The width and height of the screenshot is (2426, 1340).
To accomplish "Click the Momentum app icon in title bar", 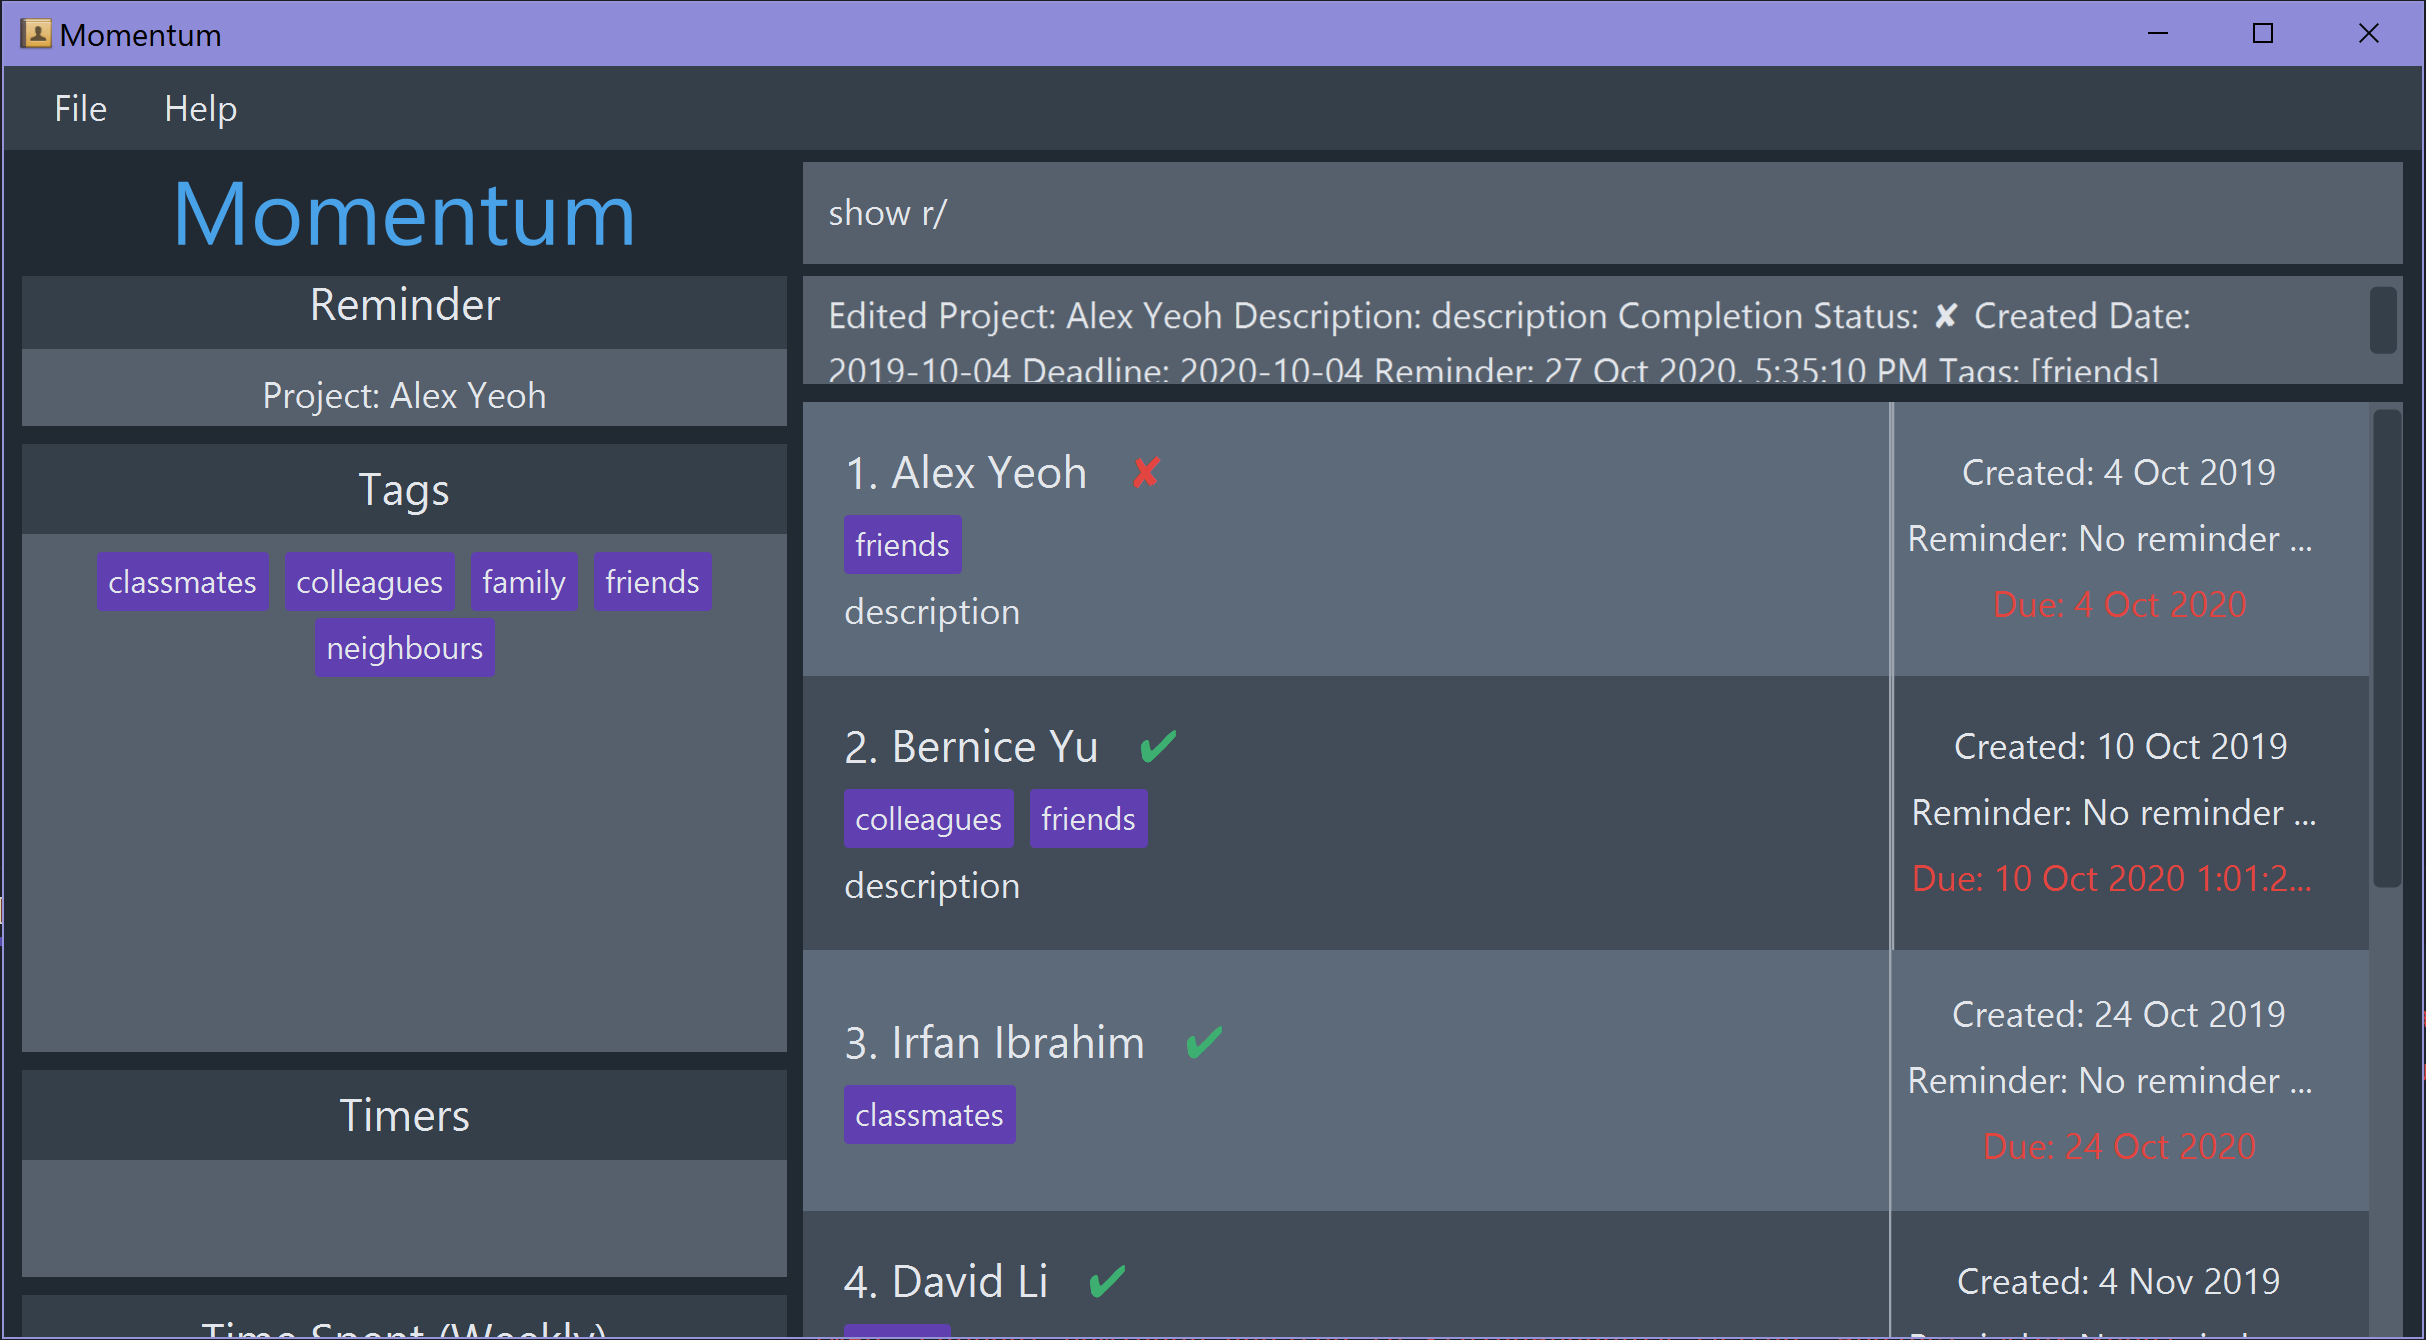I will (x=36, y=34).
